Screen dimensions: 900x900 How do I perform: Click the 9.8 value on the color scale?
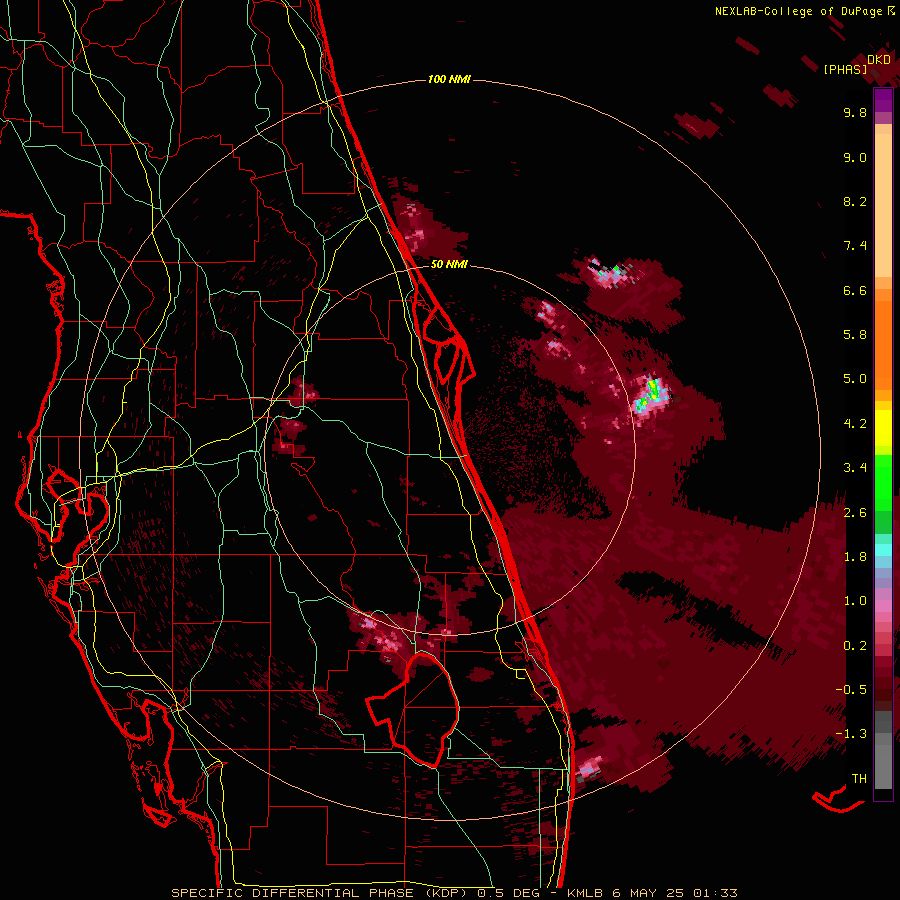[x=855, y=112]
